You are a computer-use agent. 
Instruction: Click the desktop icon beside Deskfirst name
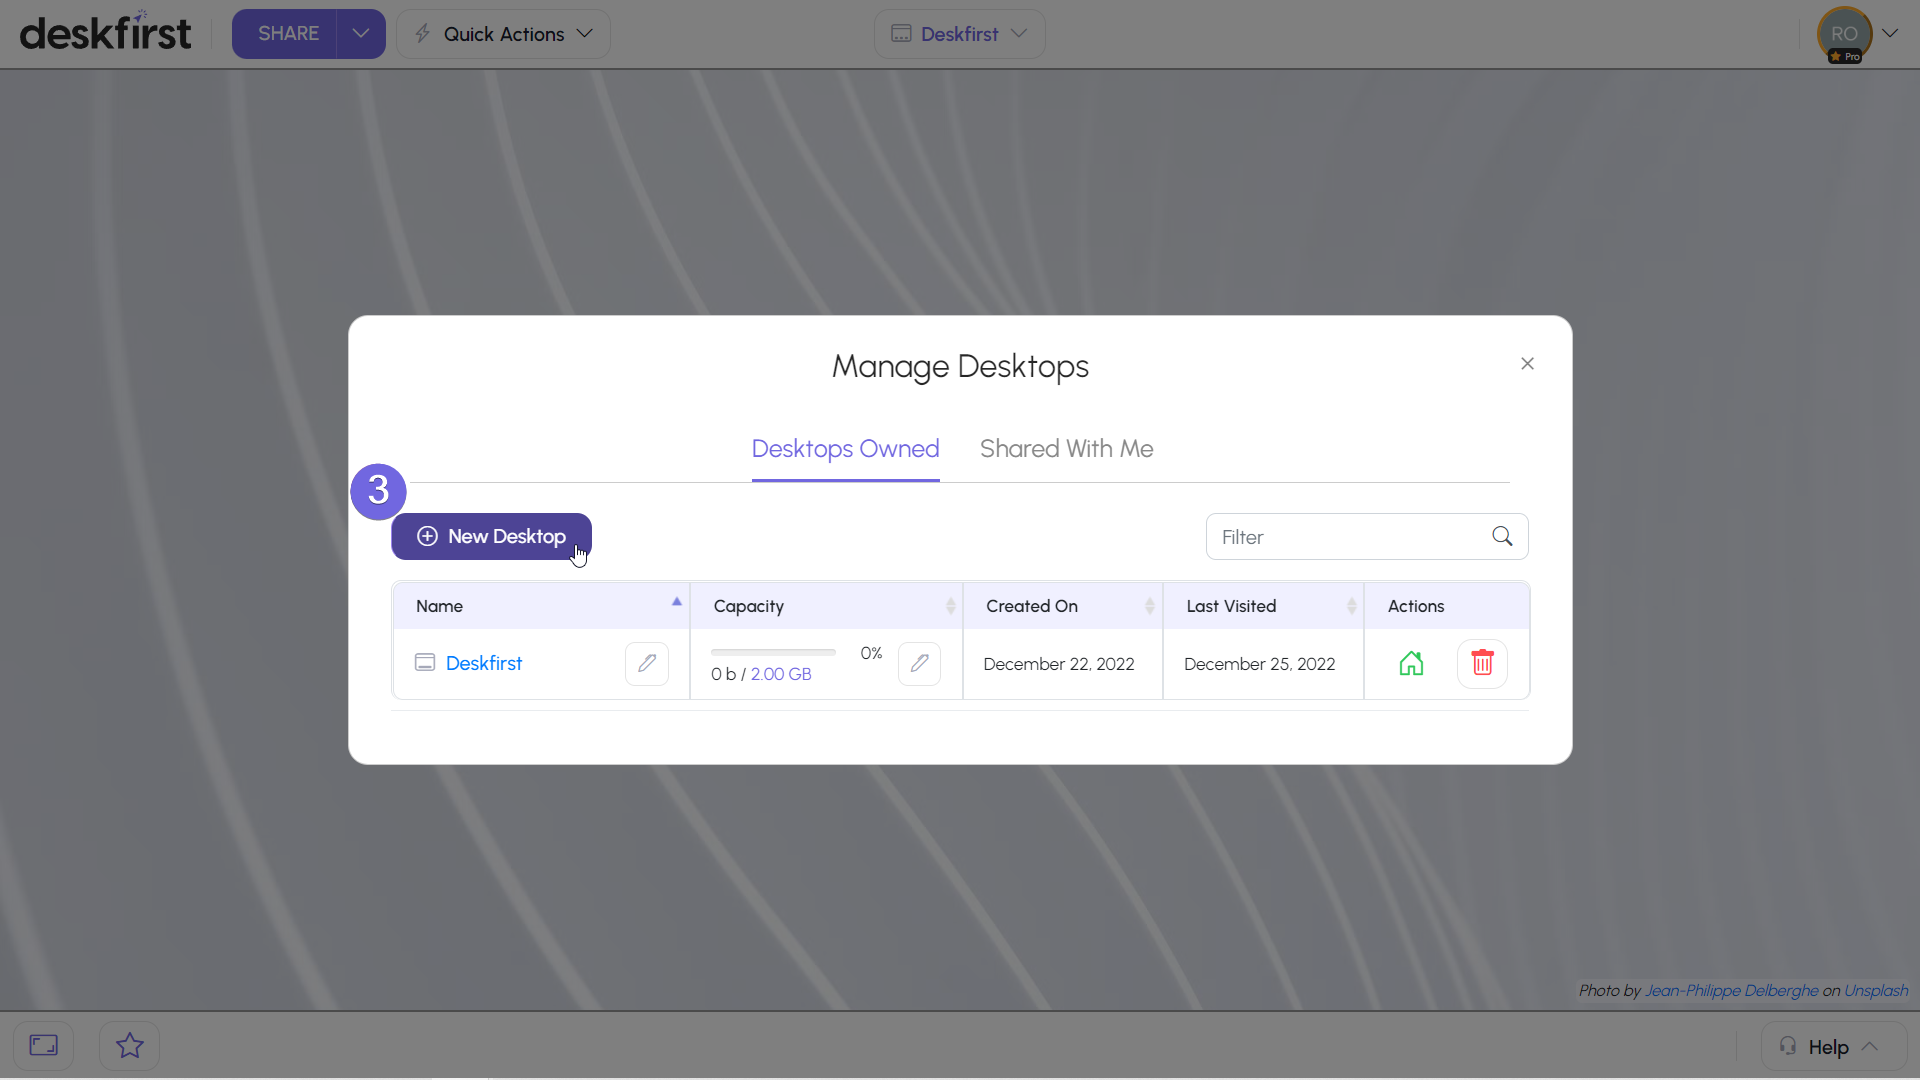(x=425, y=663)
